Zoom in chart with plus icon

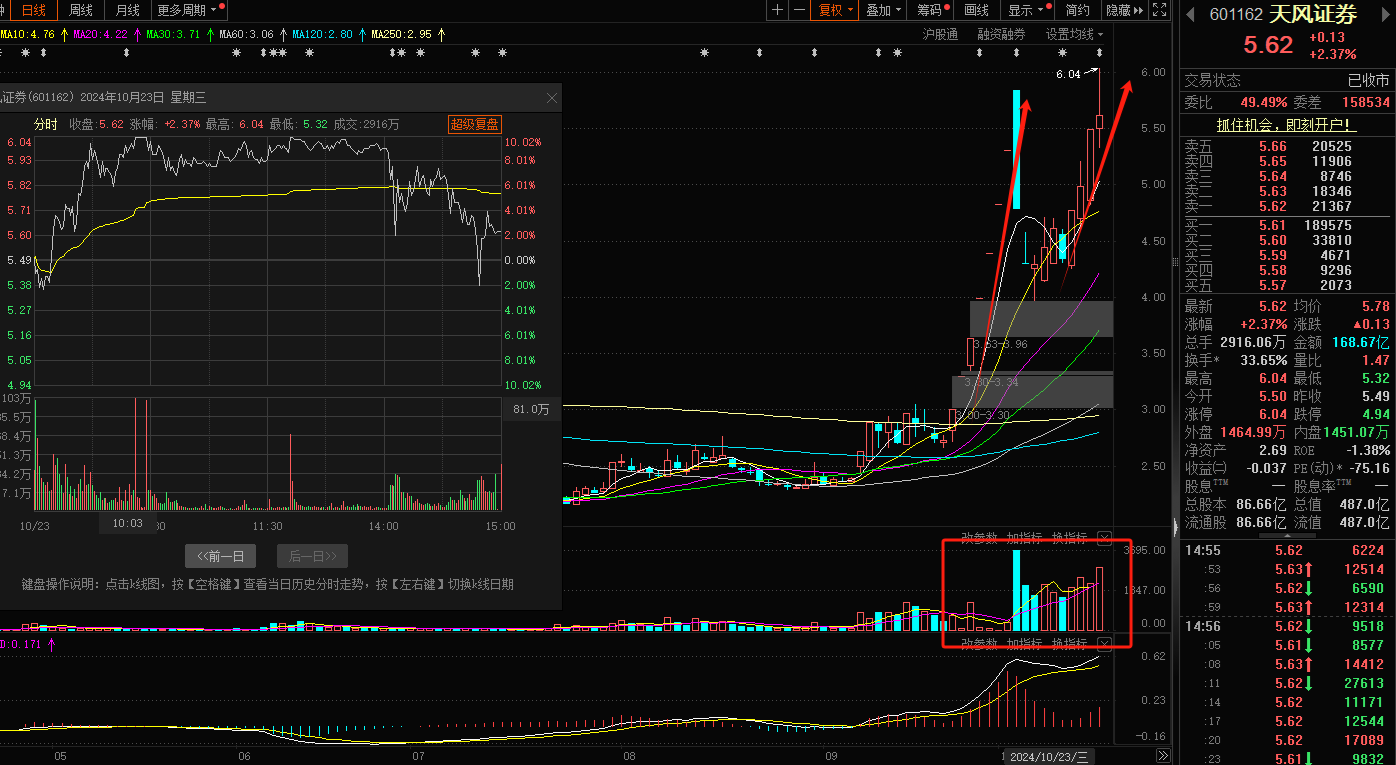[778, 10]
